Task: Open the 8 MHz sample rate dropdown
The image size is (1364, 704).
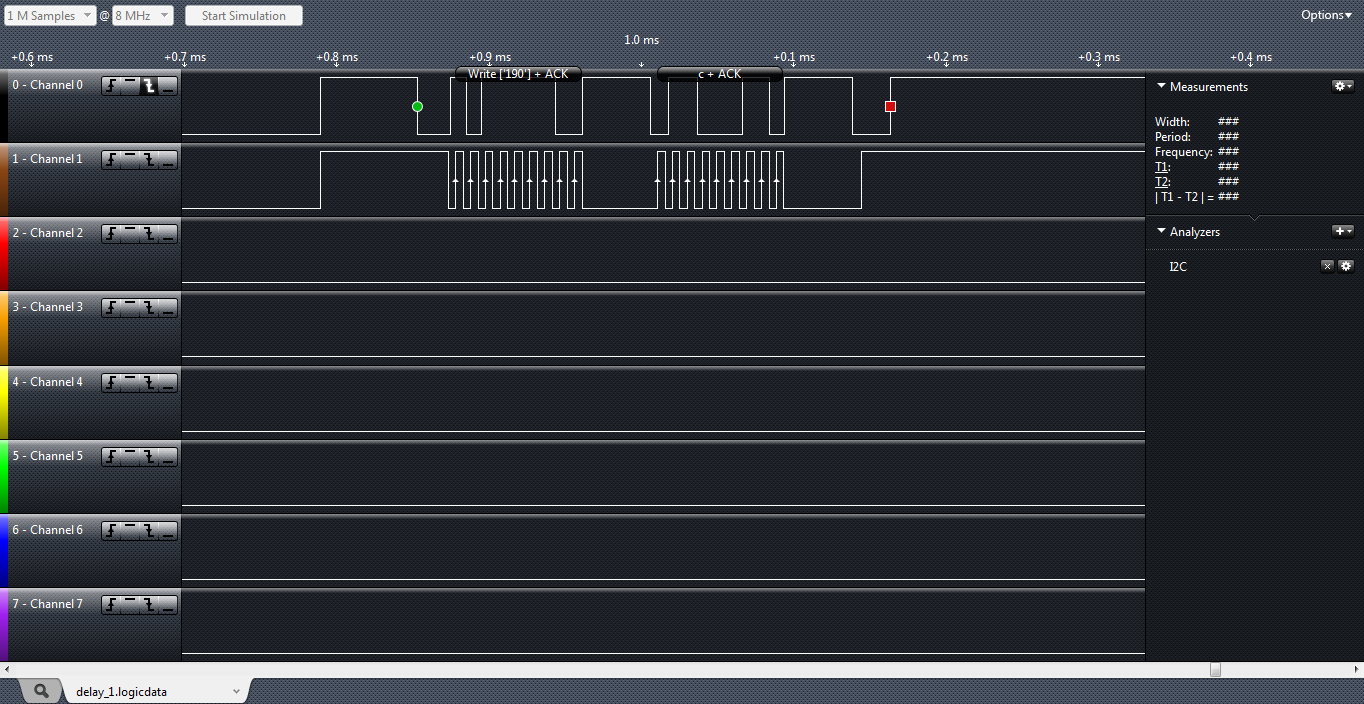Action: point(142,16)
